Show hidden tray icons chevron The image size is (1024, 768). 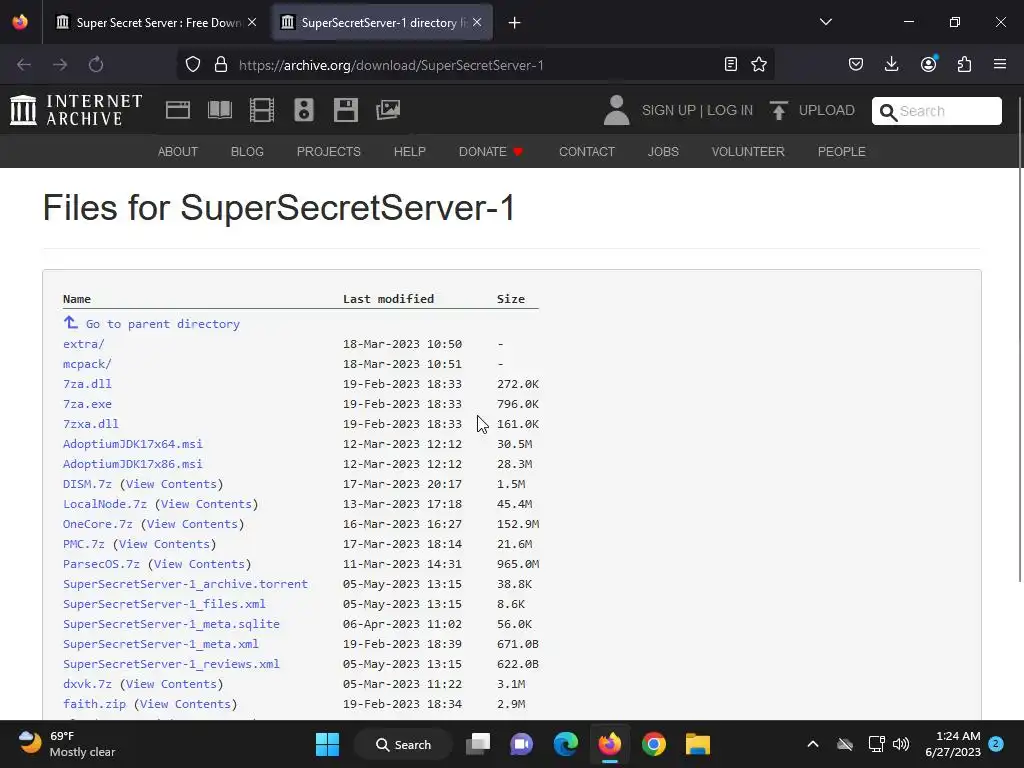point(813,744)
